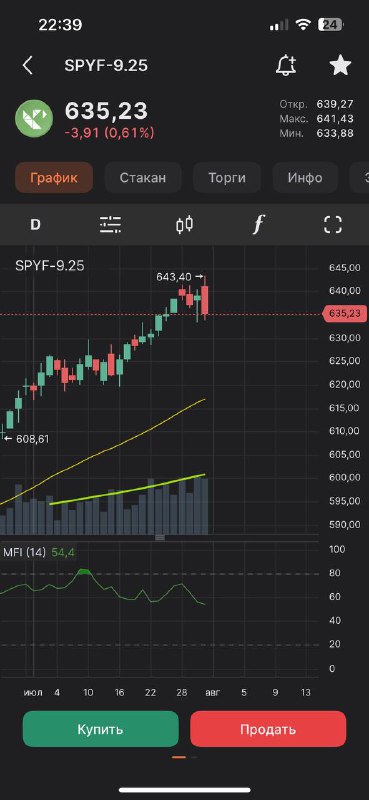The image size is (369, 800).
Task: Click the MFI (14) indicator label
Action: point(24,552)
